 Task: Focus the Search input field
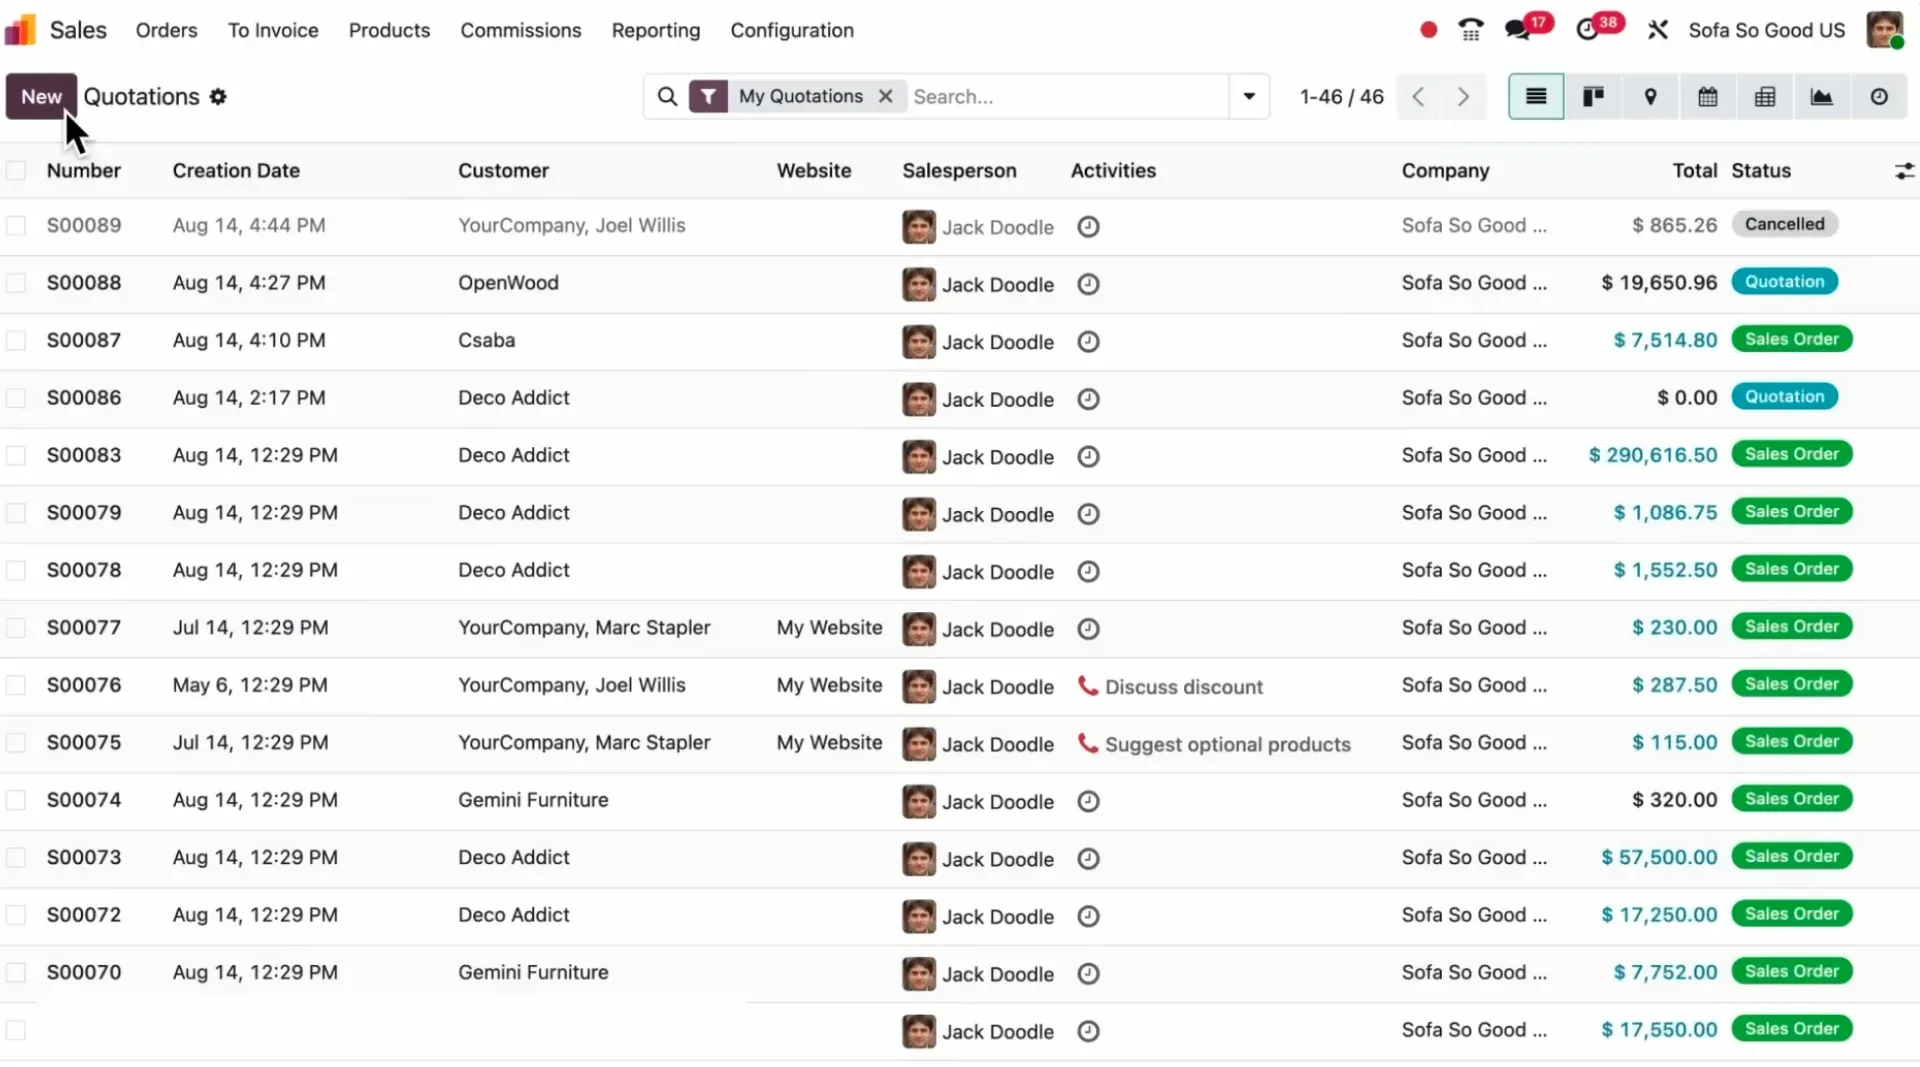[1068, 97]
